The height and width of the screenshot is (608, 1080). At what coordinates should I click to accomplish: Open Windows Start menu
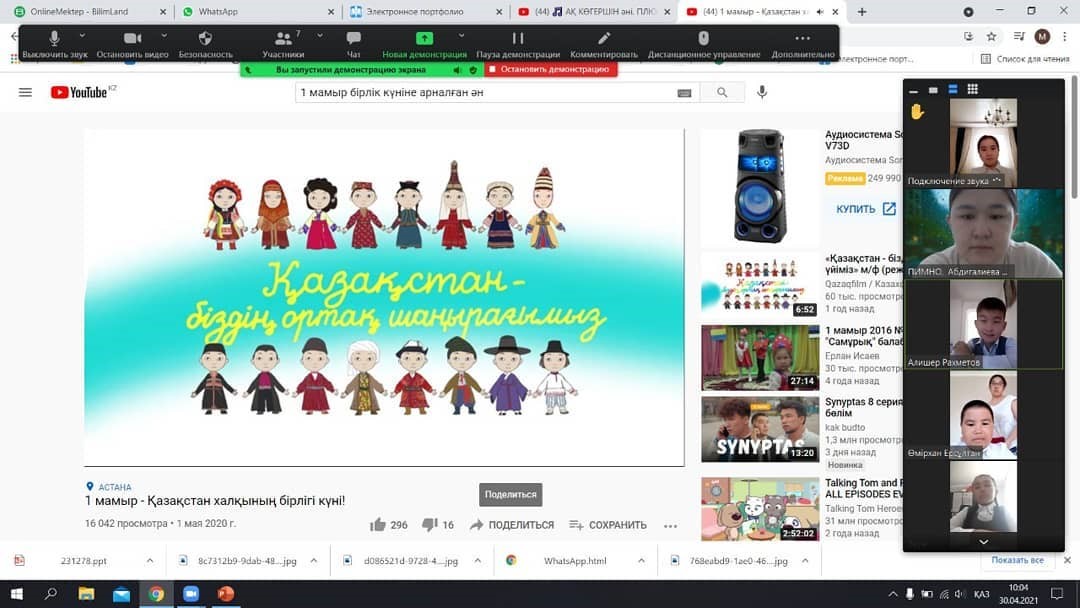tap(17, 594)
